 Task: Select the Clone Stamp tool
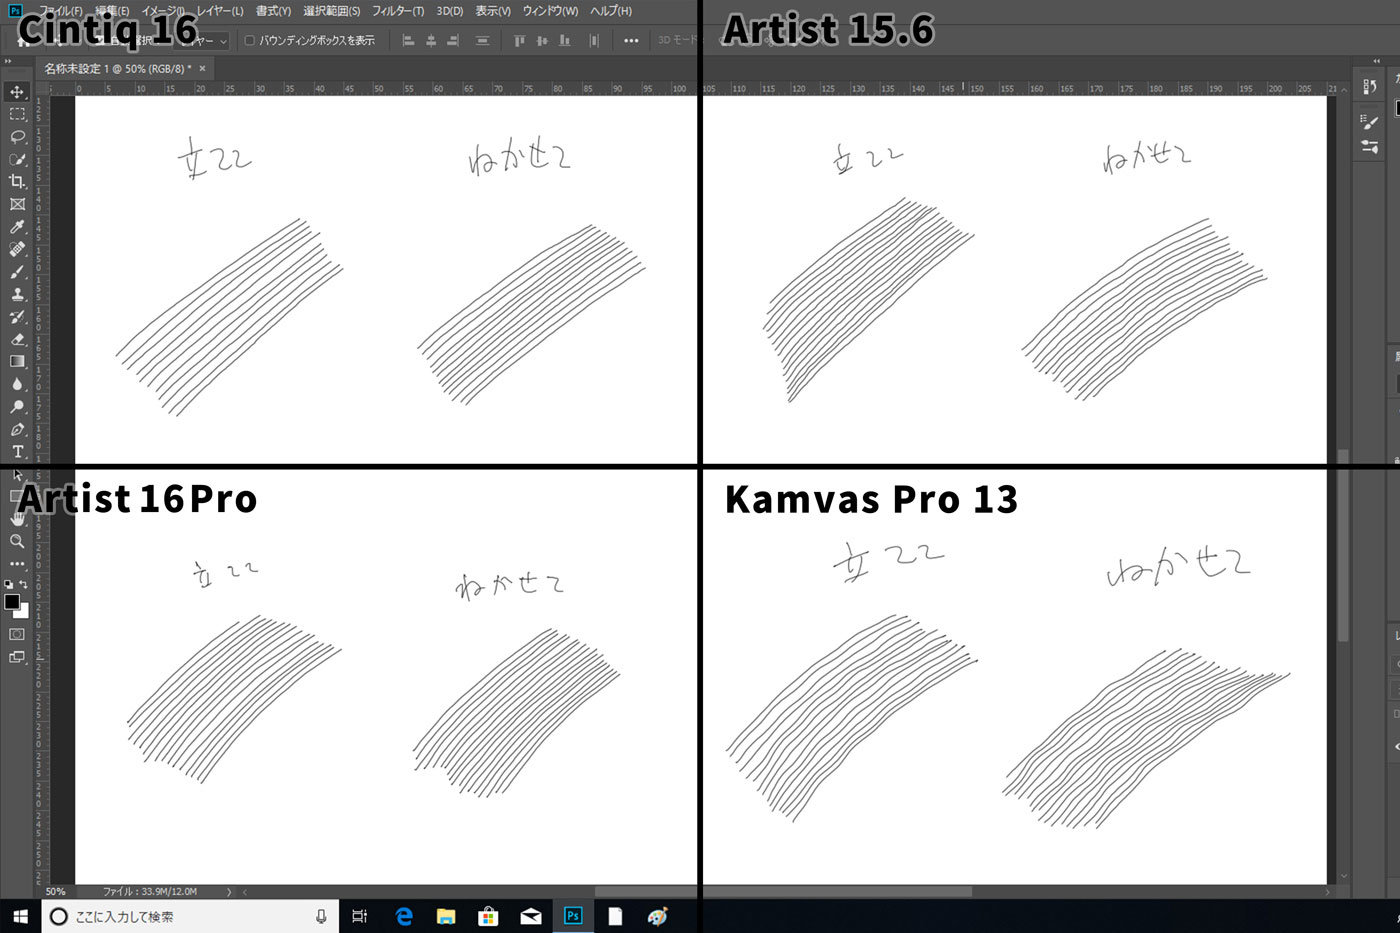[17, 294]
